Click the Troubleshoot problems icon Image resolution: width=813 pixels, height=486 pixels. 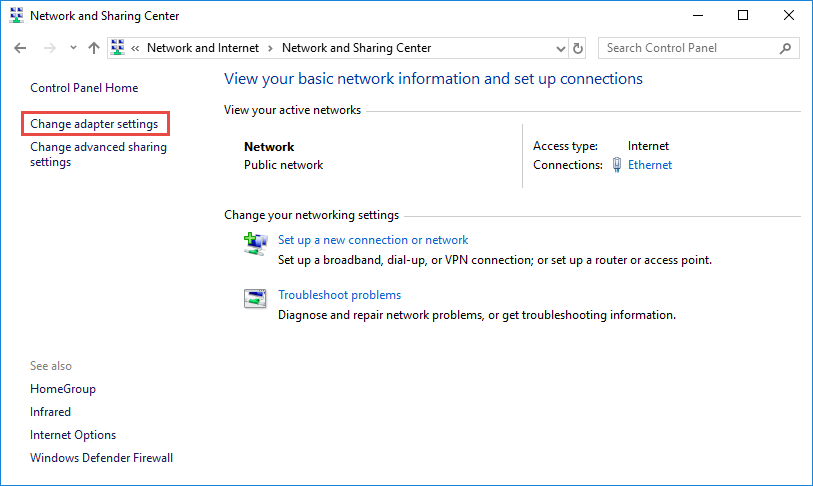[x=255, y=297]
